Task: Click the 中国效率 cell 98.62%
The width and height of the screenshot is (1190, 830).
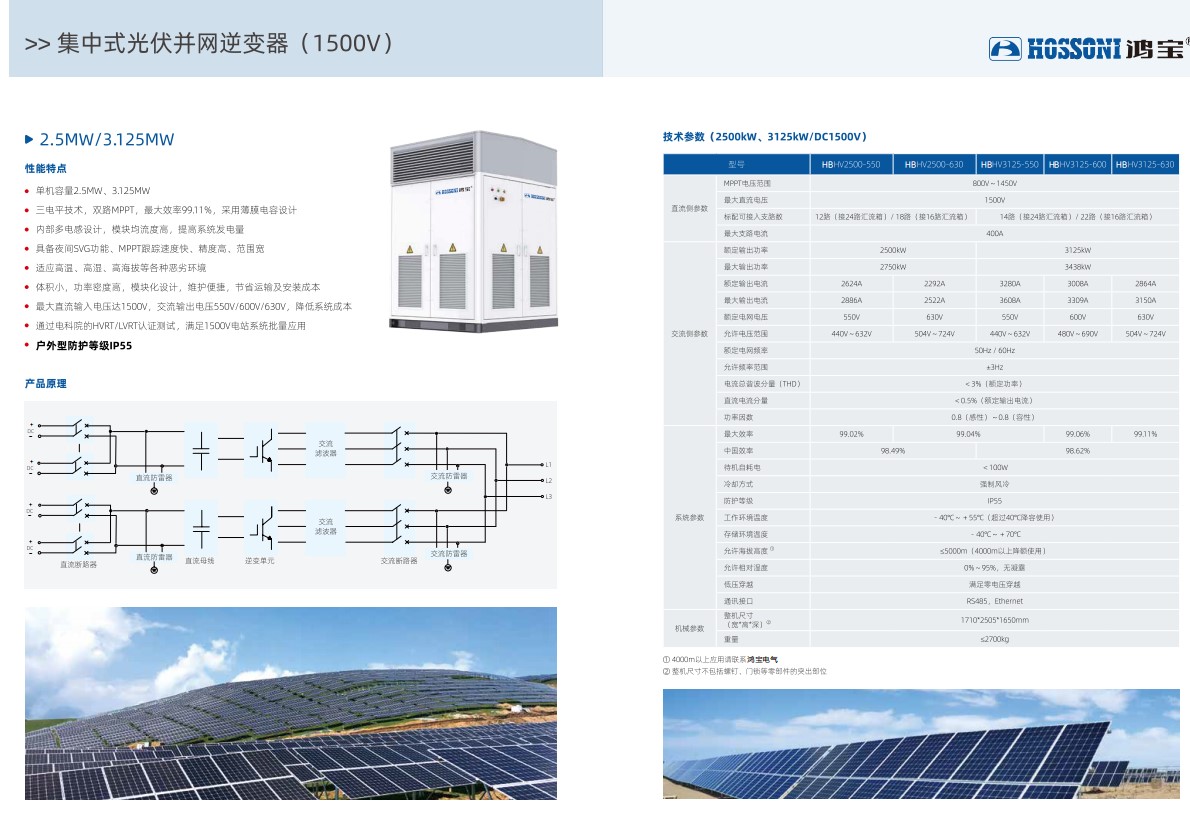Action: [1078, 451]
